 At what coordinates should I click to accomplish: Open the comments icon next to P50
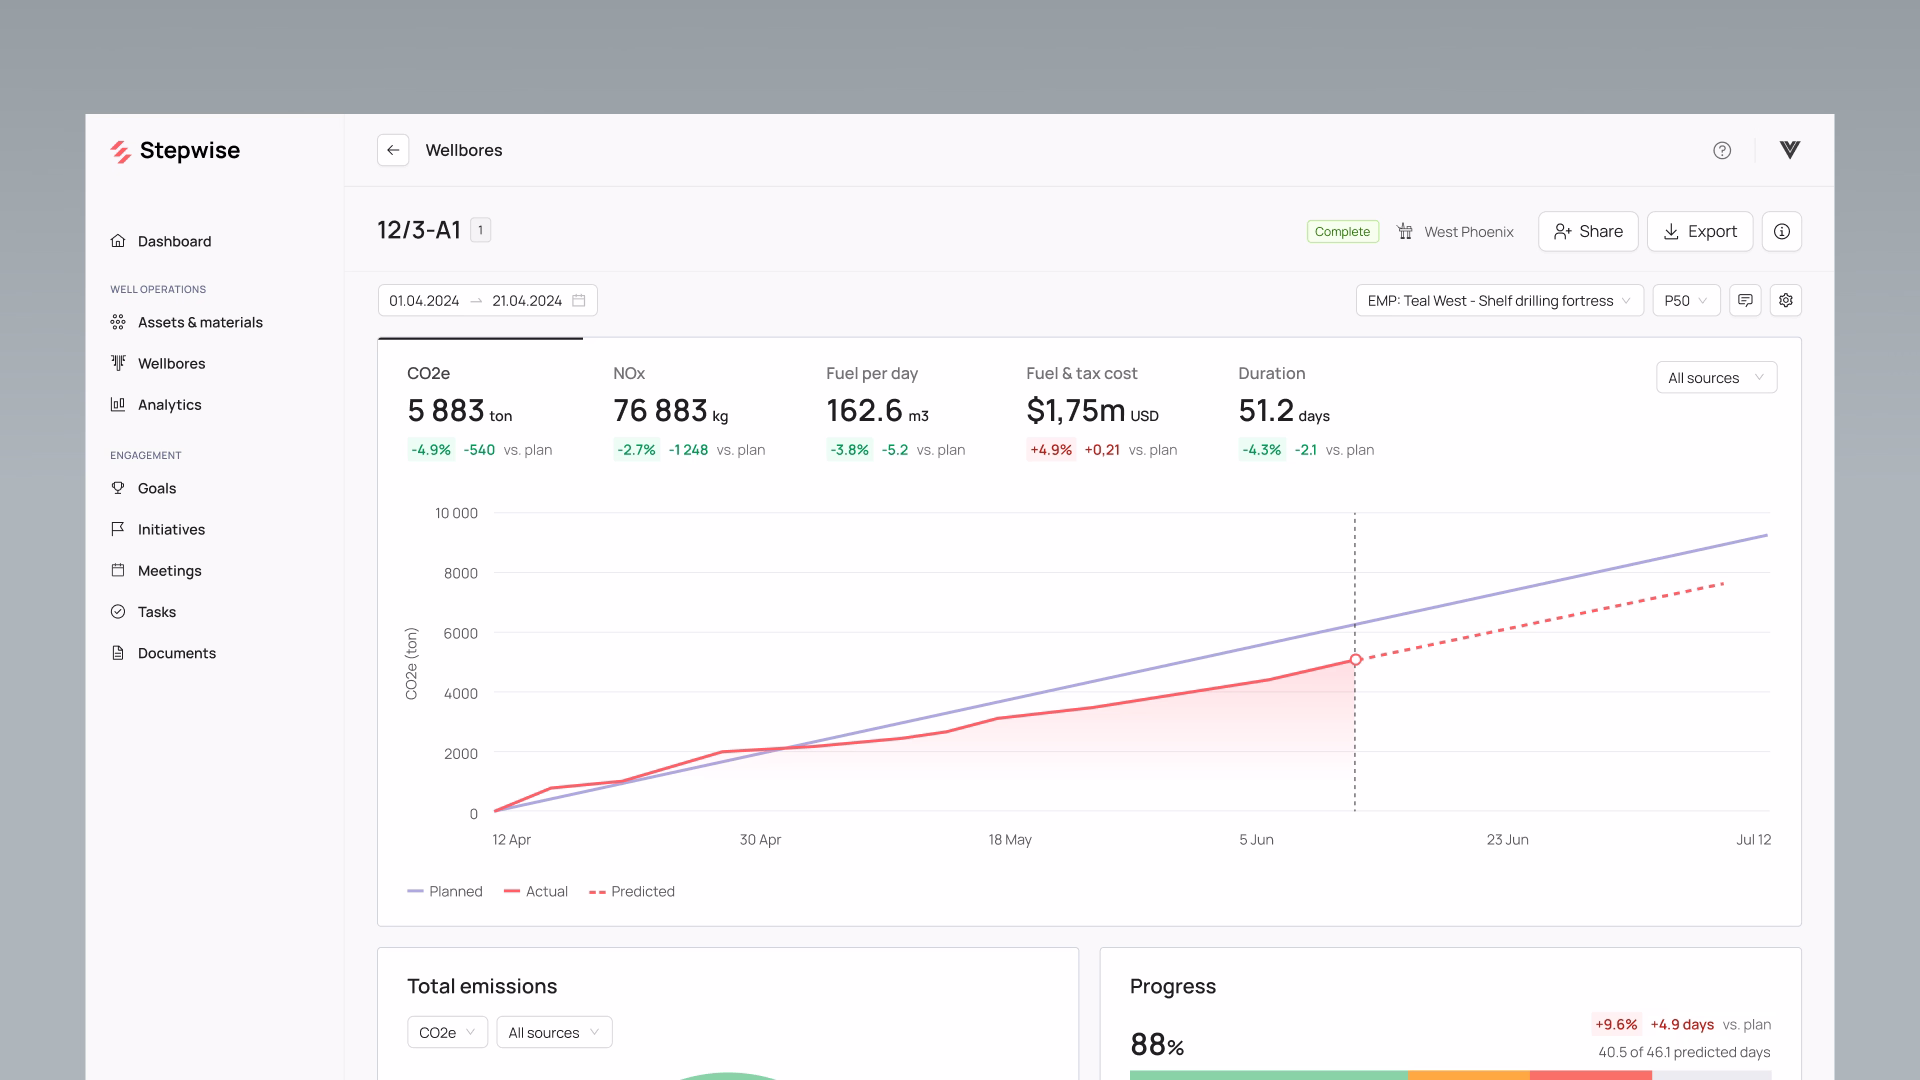click(1745, 300)
